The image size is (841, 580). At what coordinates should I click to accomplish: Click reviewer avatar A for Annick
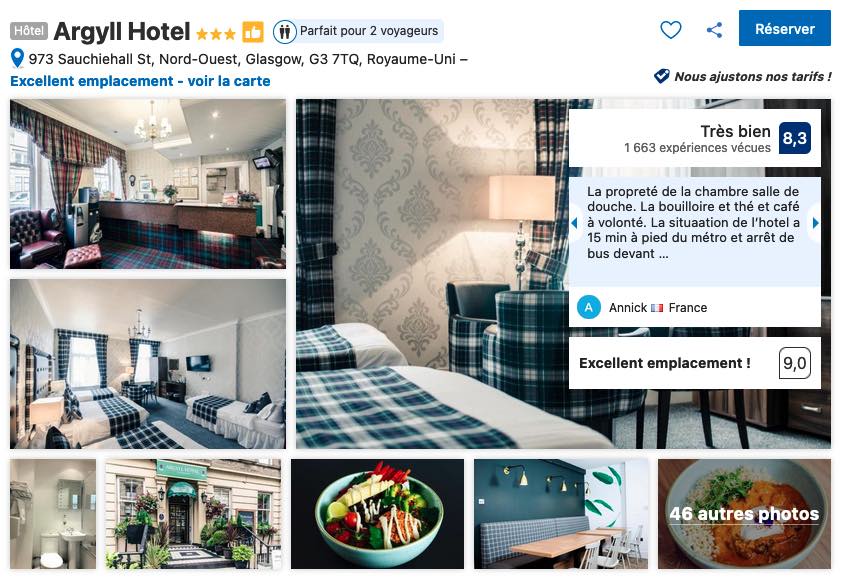[588, 307]
